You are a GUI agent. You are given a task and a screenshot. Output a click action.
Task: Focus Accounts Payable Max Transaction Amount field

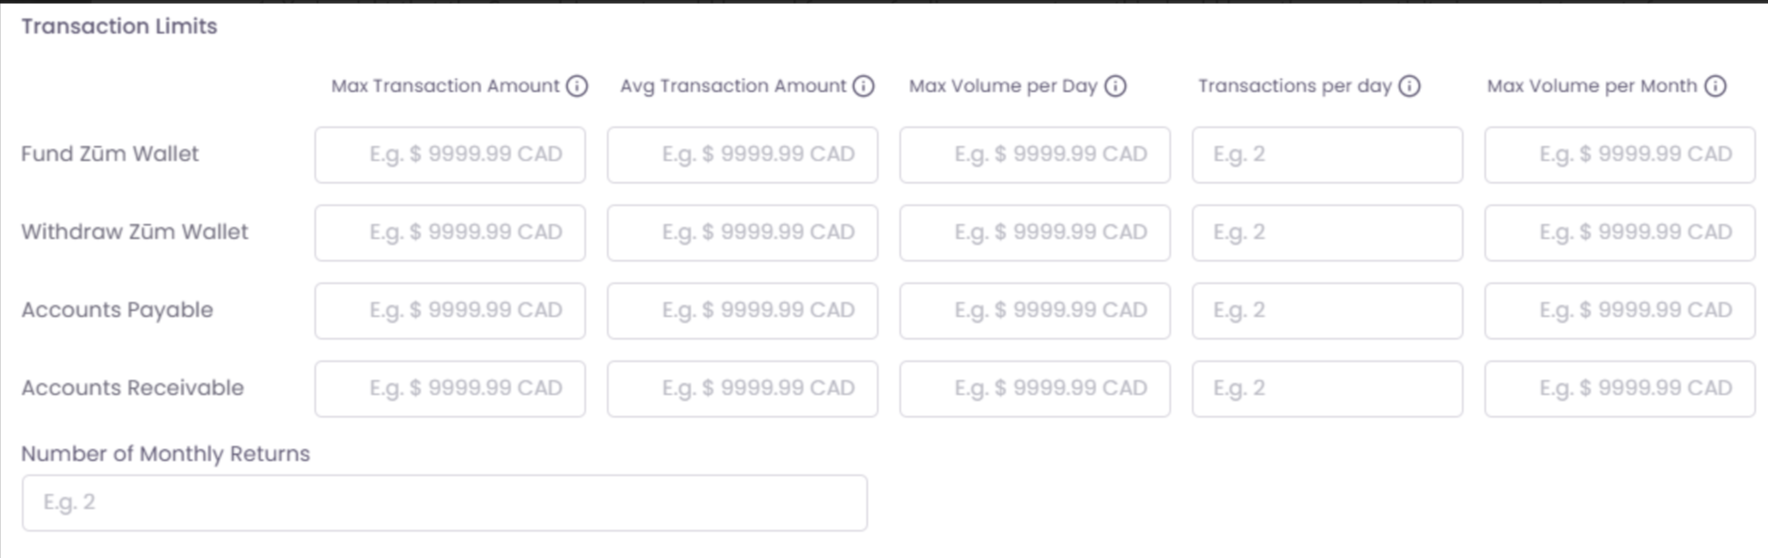450,311
